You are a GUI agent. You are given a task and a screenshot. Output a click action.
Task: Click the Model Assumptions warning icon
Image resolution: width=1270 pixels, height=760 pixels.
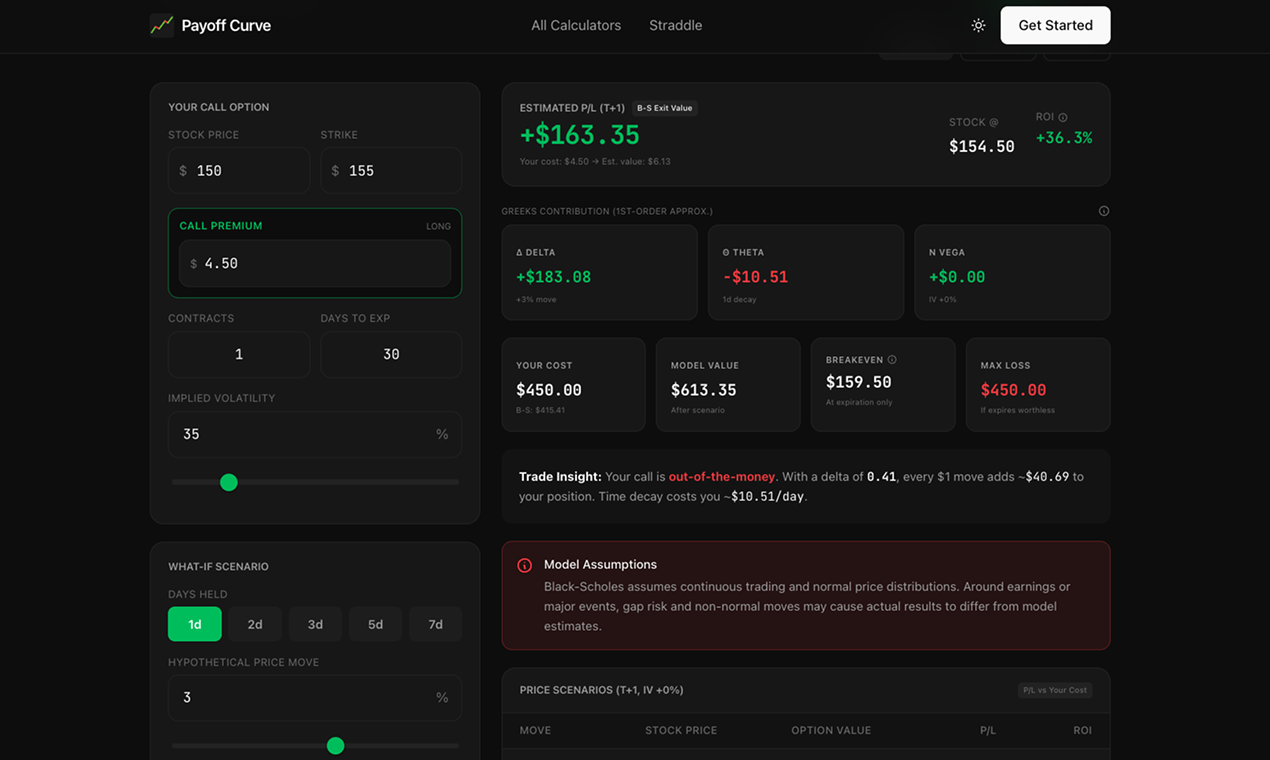click(524, 564)
